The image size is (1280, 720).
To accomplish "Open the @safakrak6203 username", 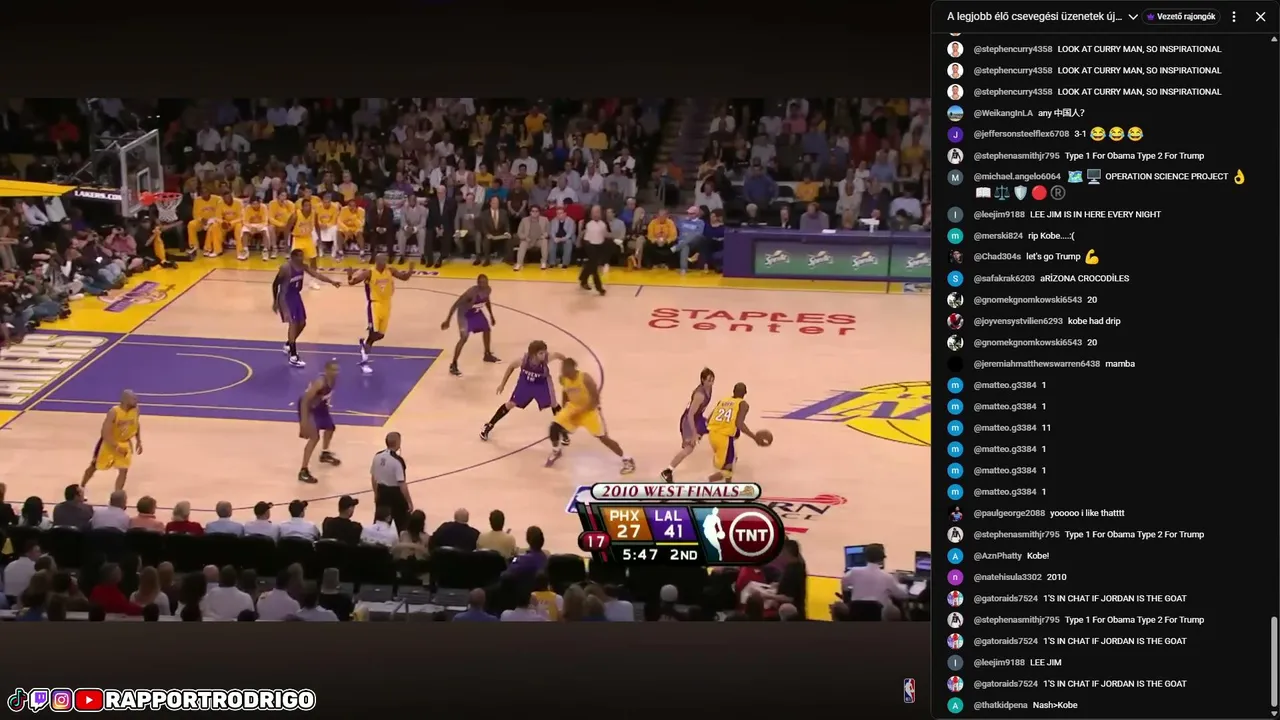I will [1004, 279].
